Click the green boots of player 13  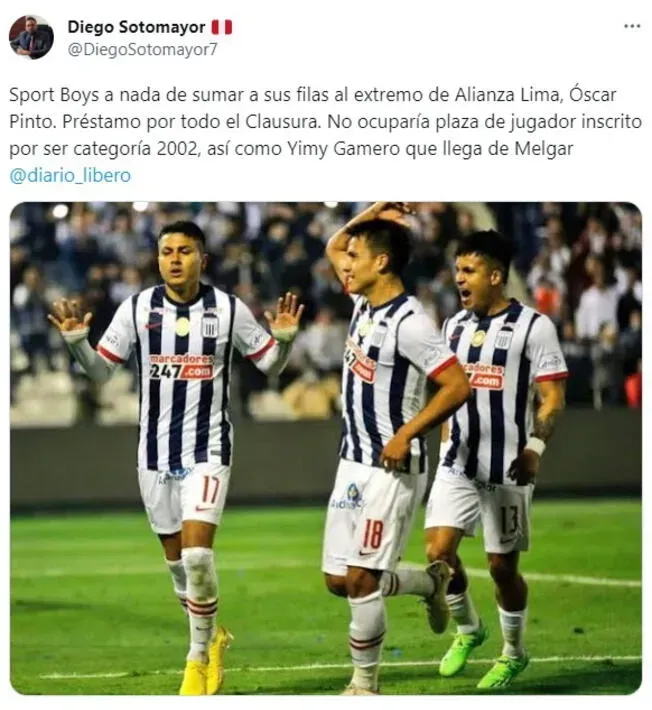(x=482, y=657)
